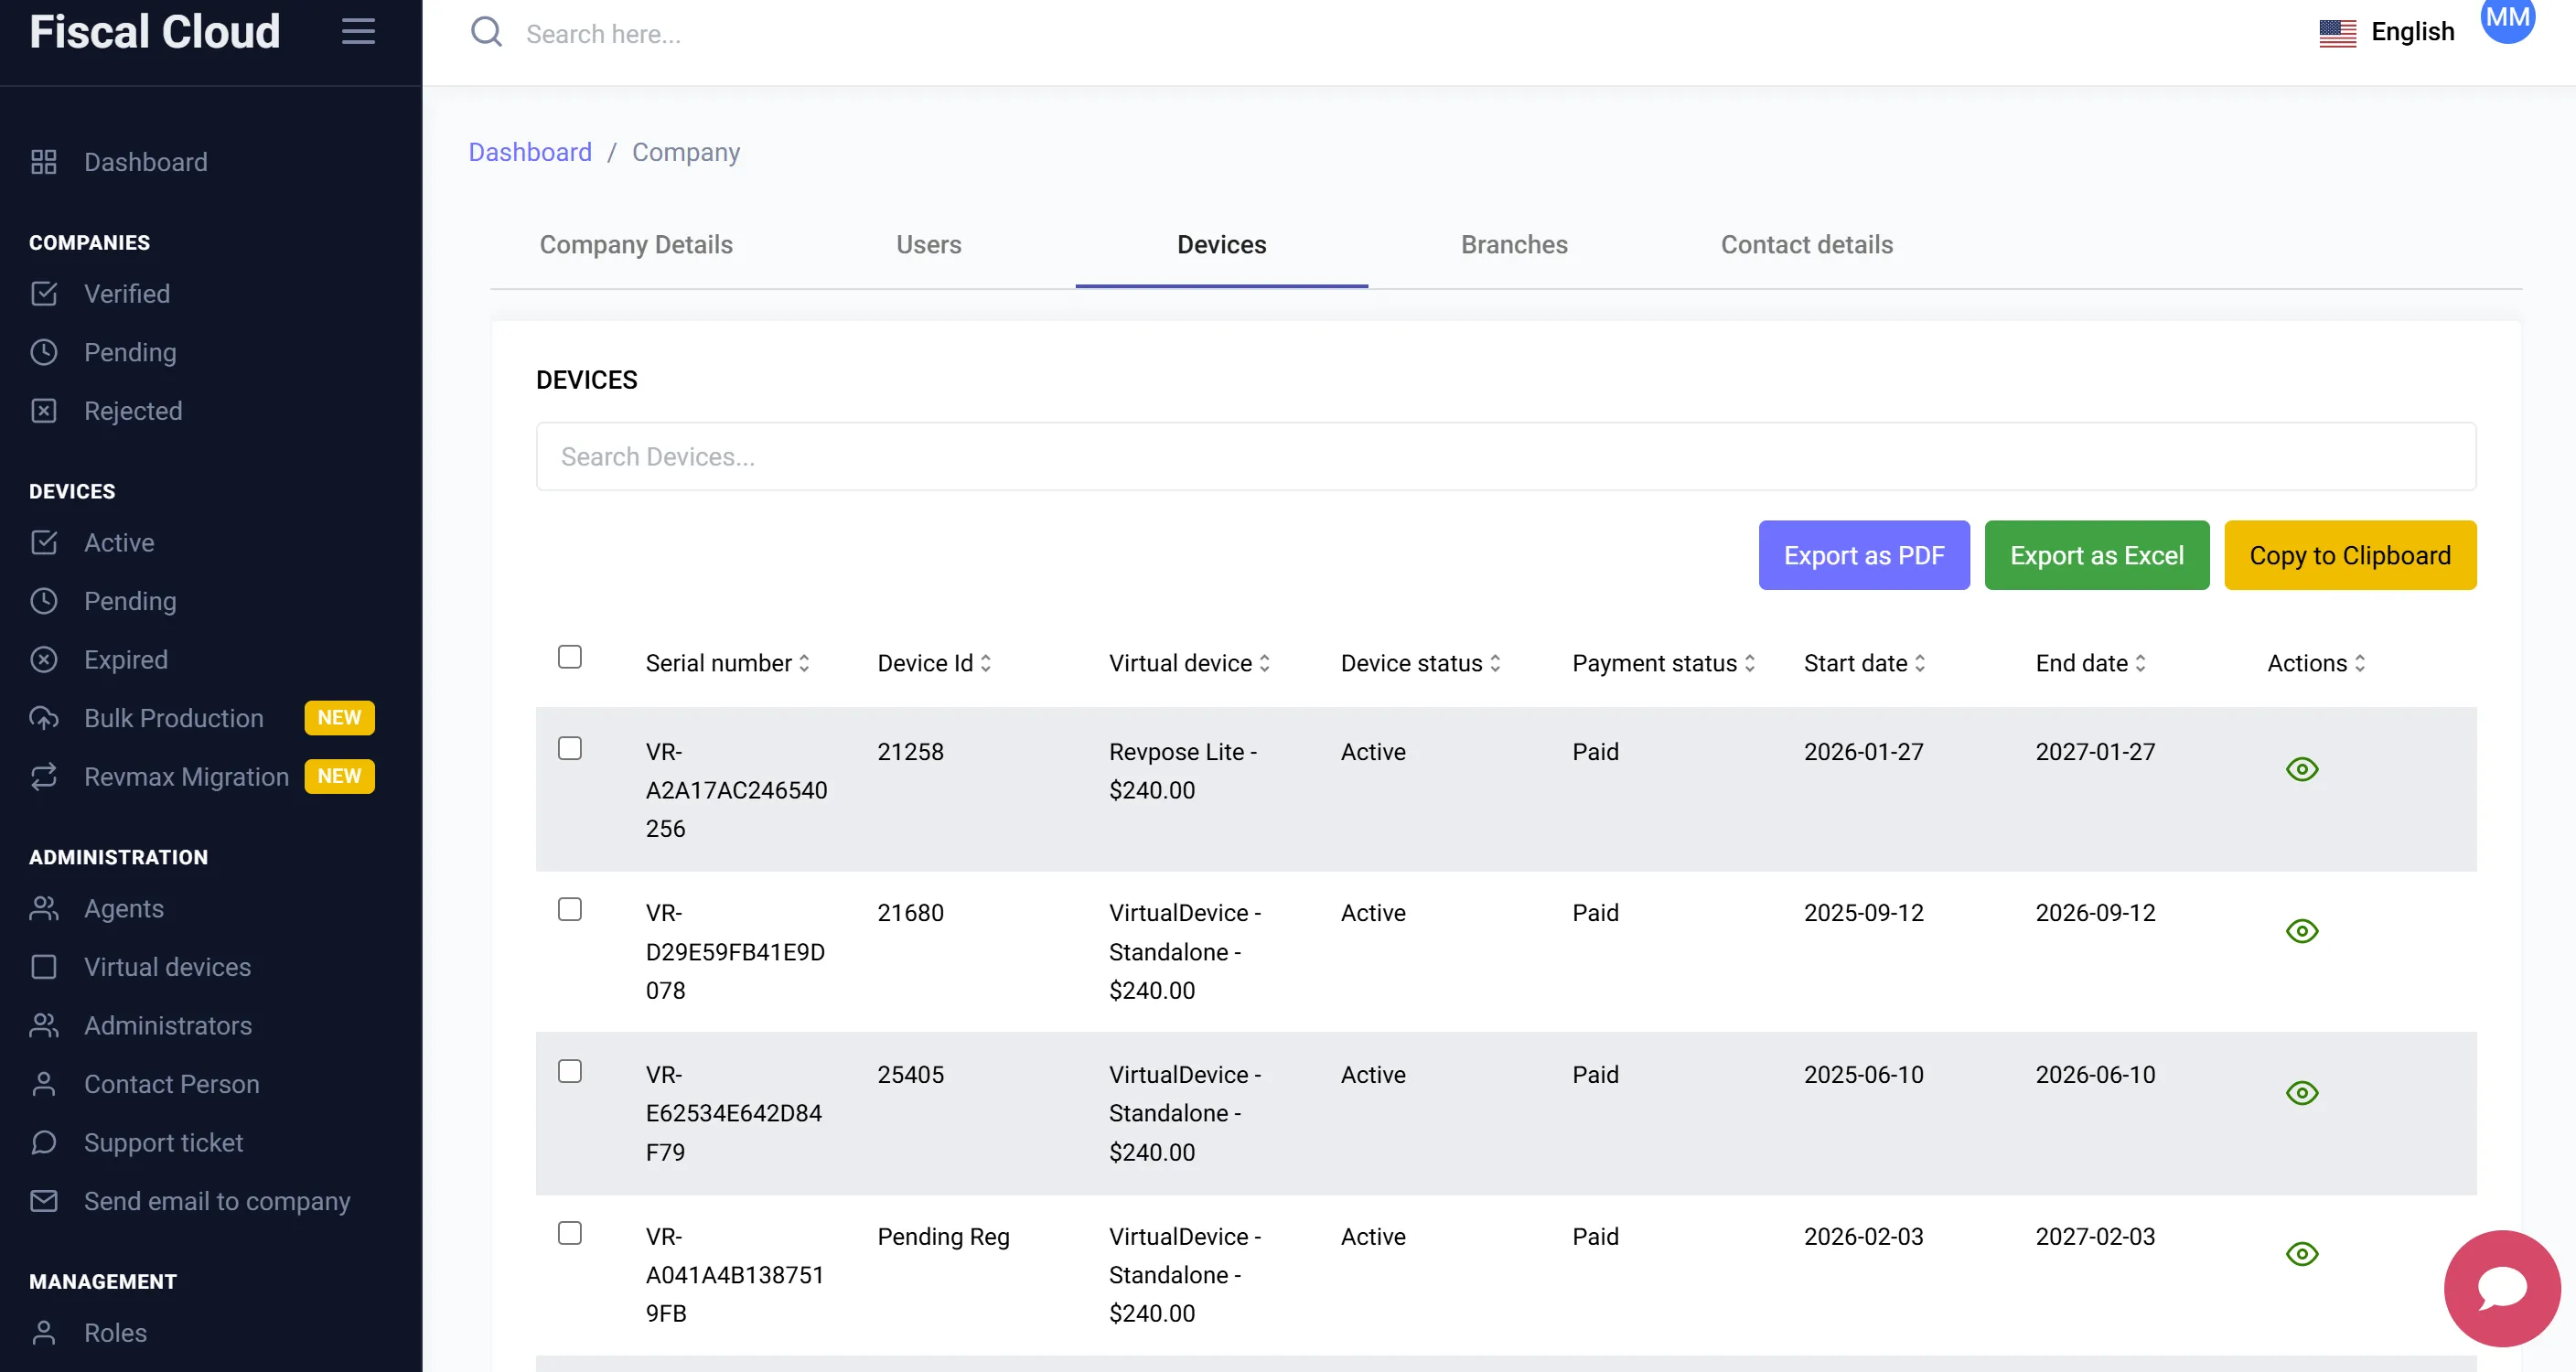Open the MM user avatar menu
The width and height of the screenshot is (2576, 1372).
2507,18
